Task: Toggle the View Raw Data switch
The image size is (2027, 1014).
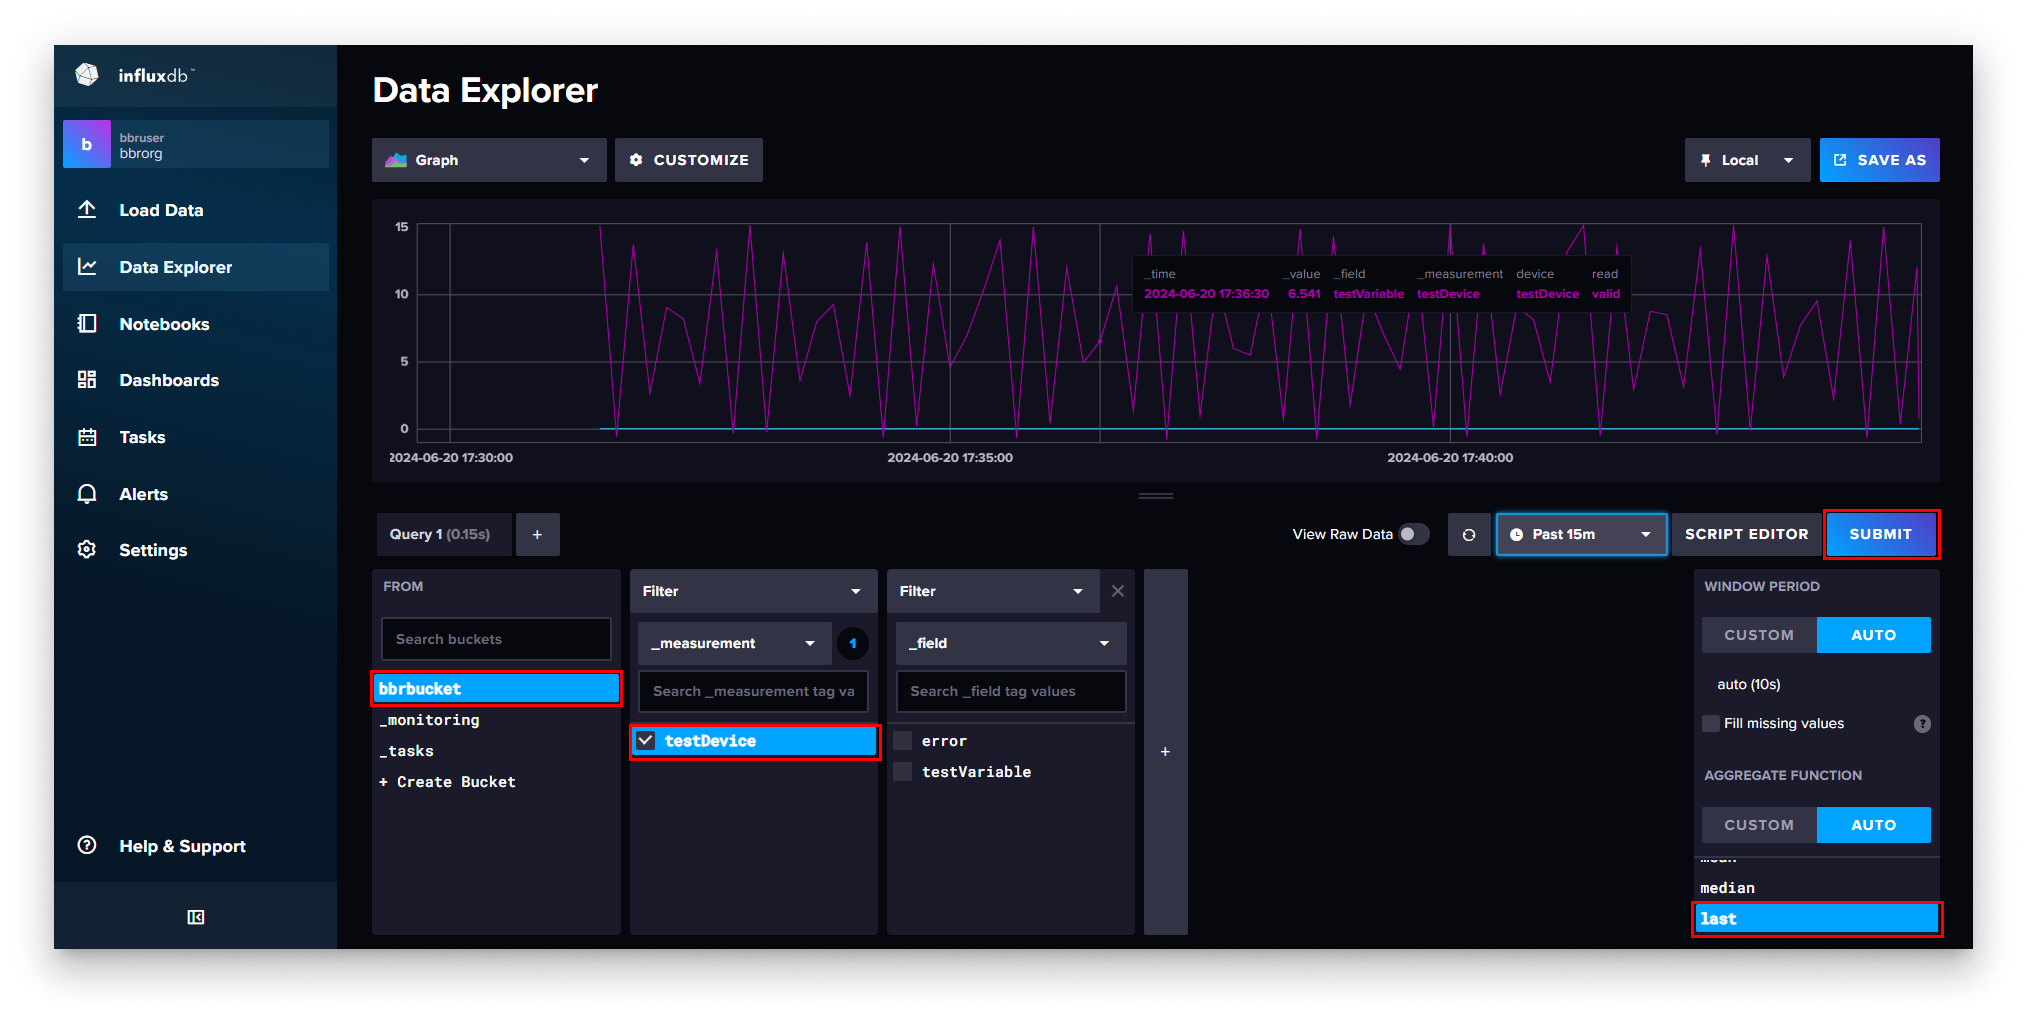Action: coord(1414,534)
